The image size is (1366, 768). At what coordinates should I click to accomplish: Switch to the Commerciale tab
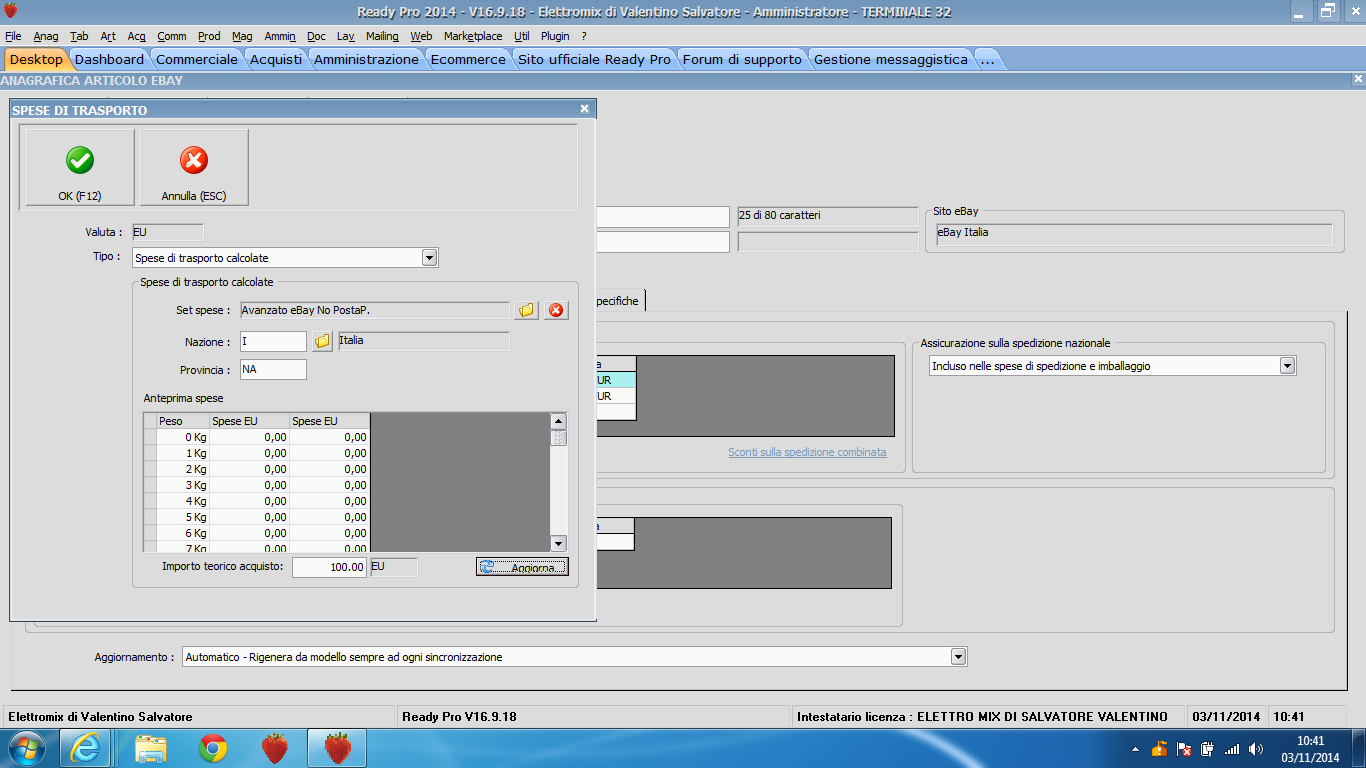coord(197,59)
